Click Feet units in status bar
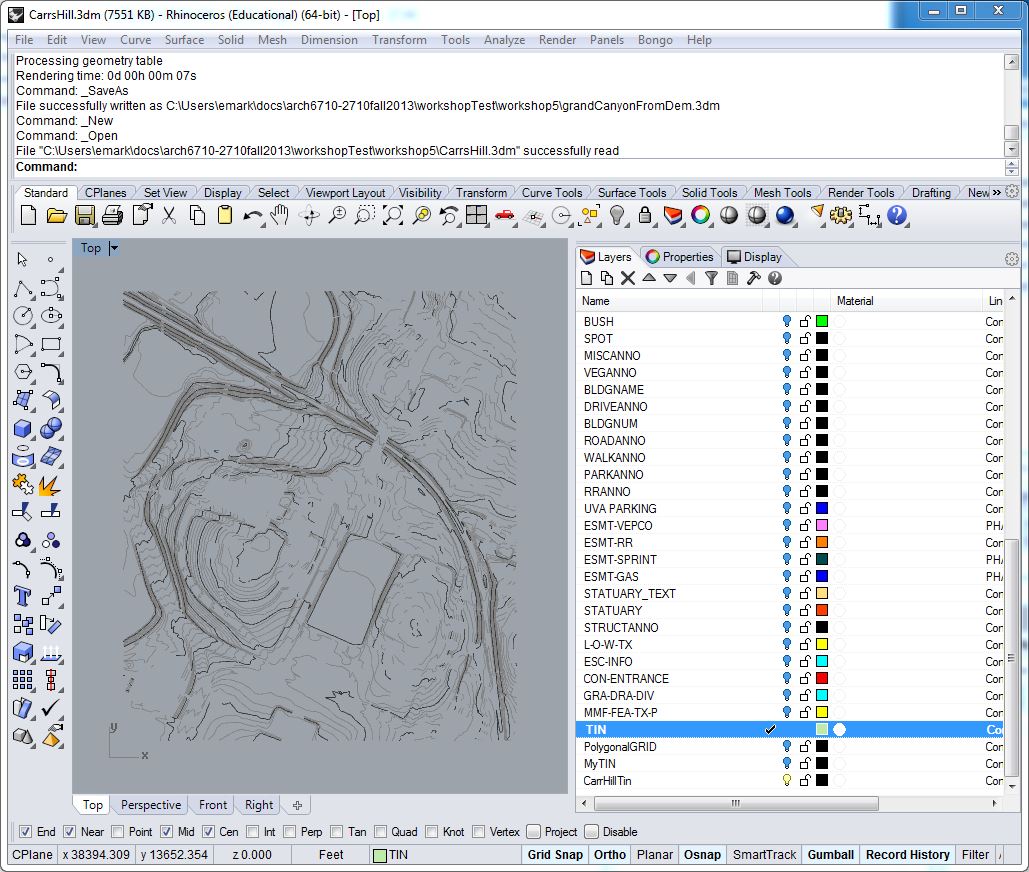This screenshot has width=1029, height=872. click(x=331, y=855)
